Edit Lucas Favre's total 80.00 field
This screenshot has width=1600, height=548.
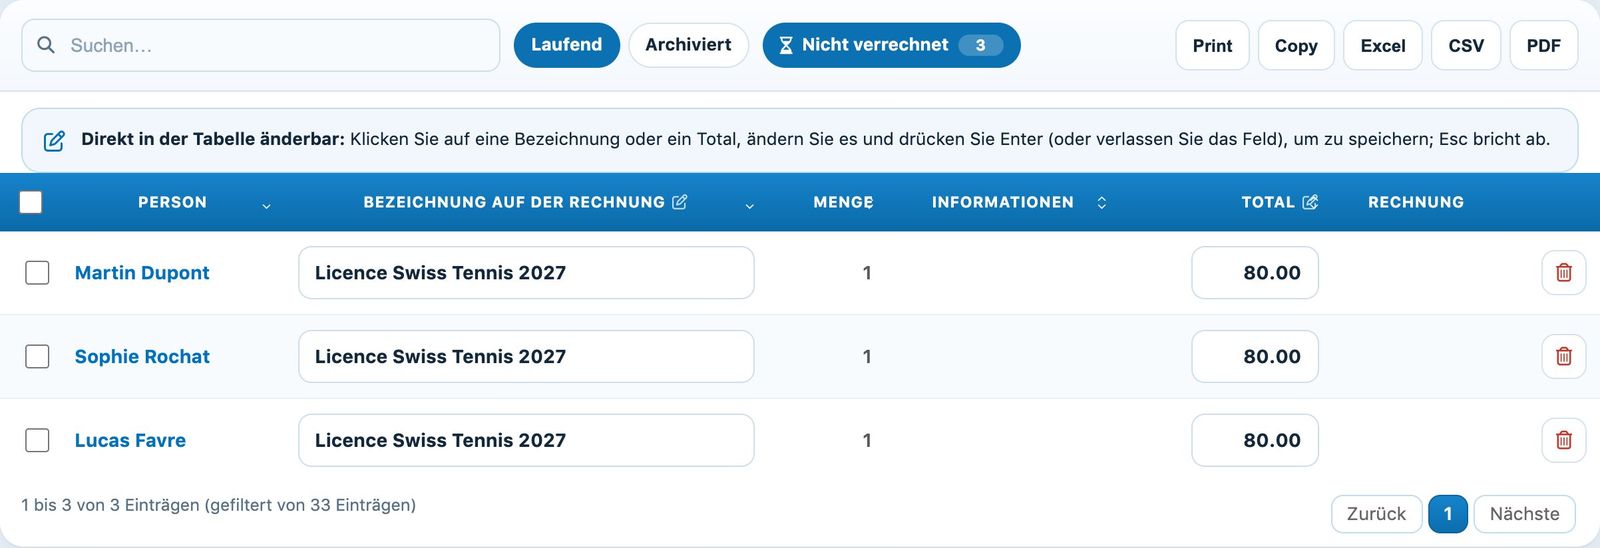1255,441
